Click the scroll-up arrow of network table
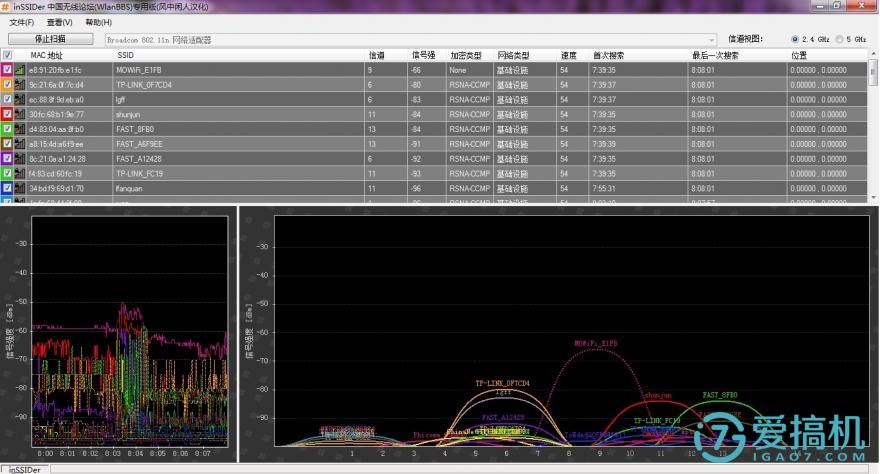This screenshot has height=474, width=880. 873,53
